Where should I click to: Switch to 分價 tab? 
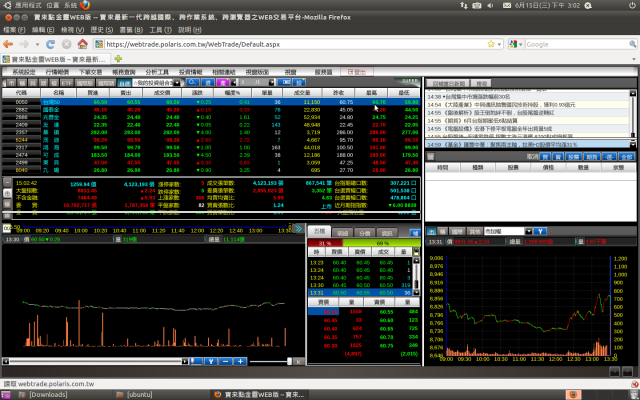click(364, 233)
